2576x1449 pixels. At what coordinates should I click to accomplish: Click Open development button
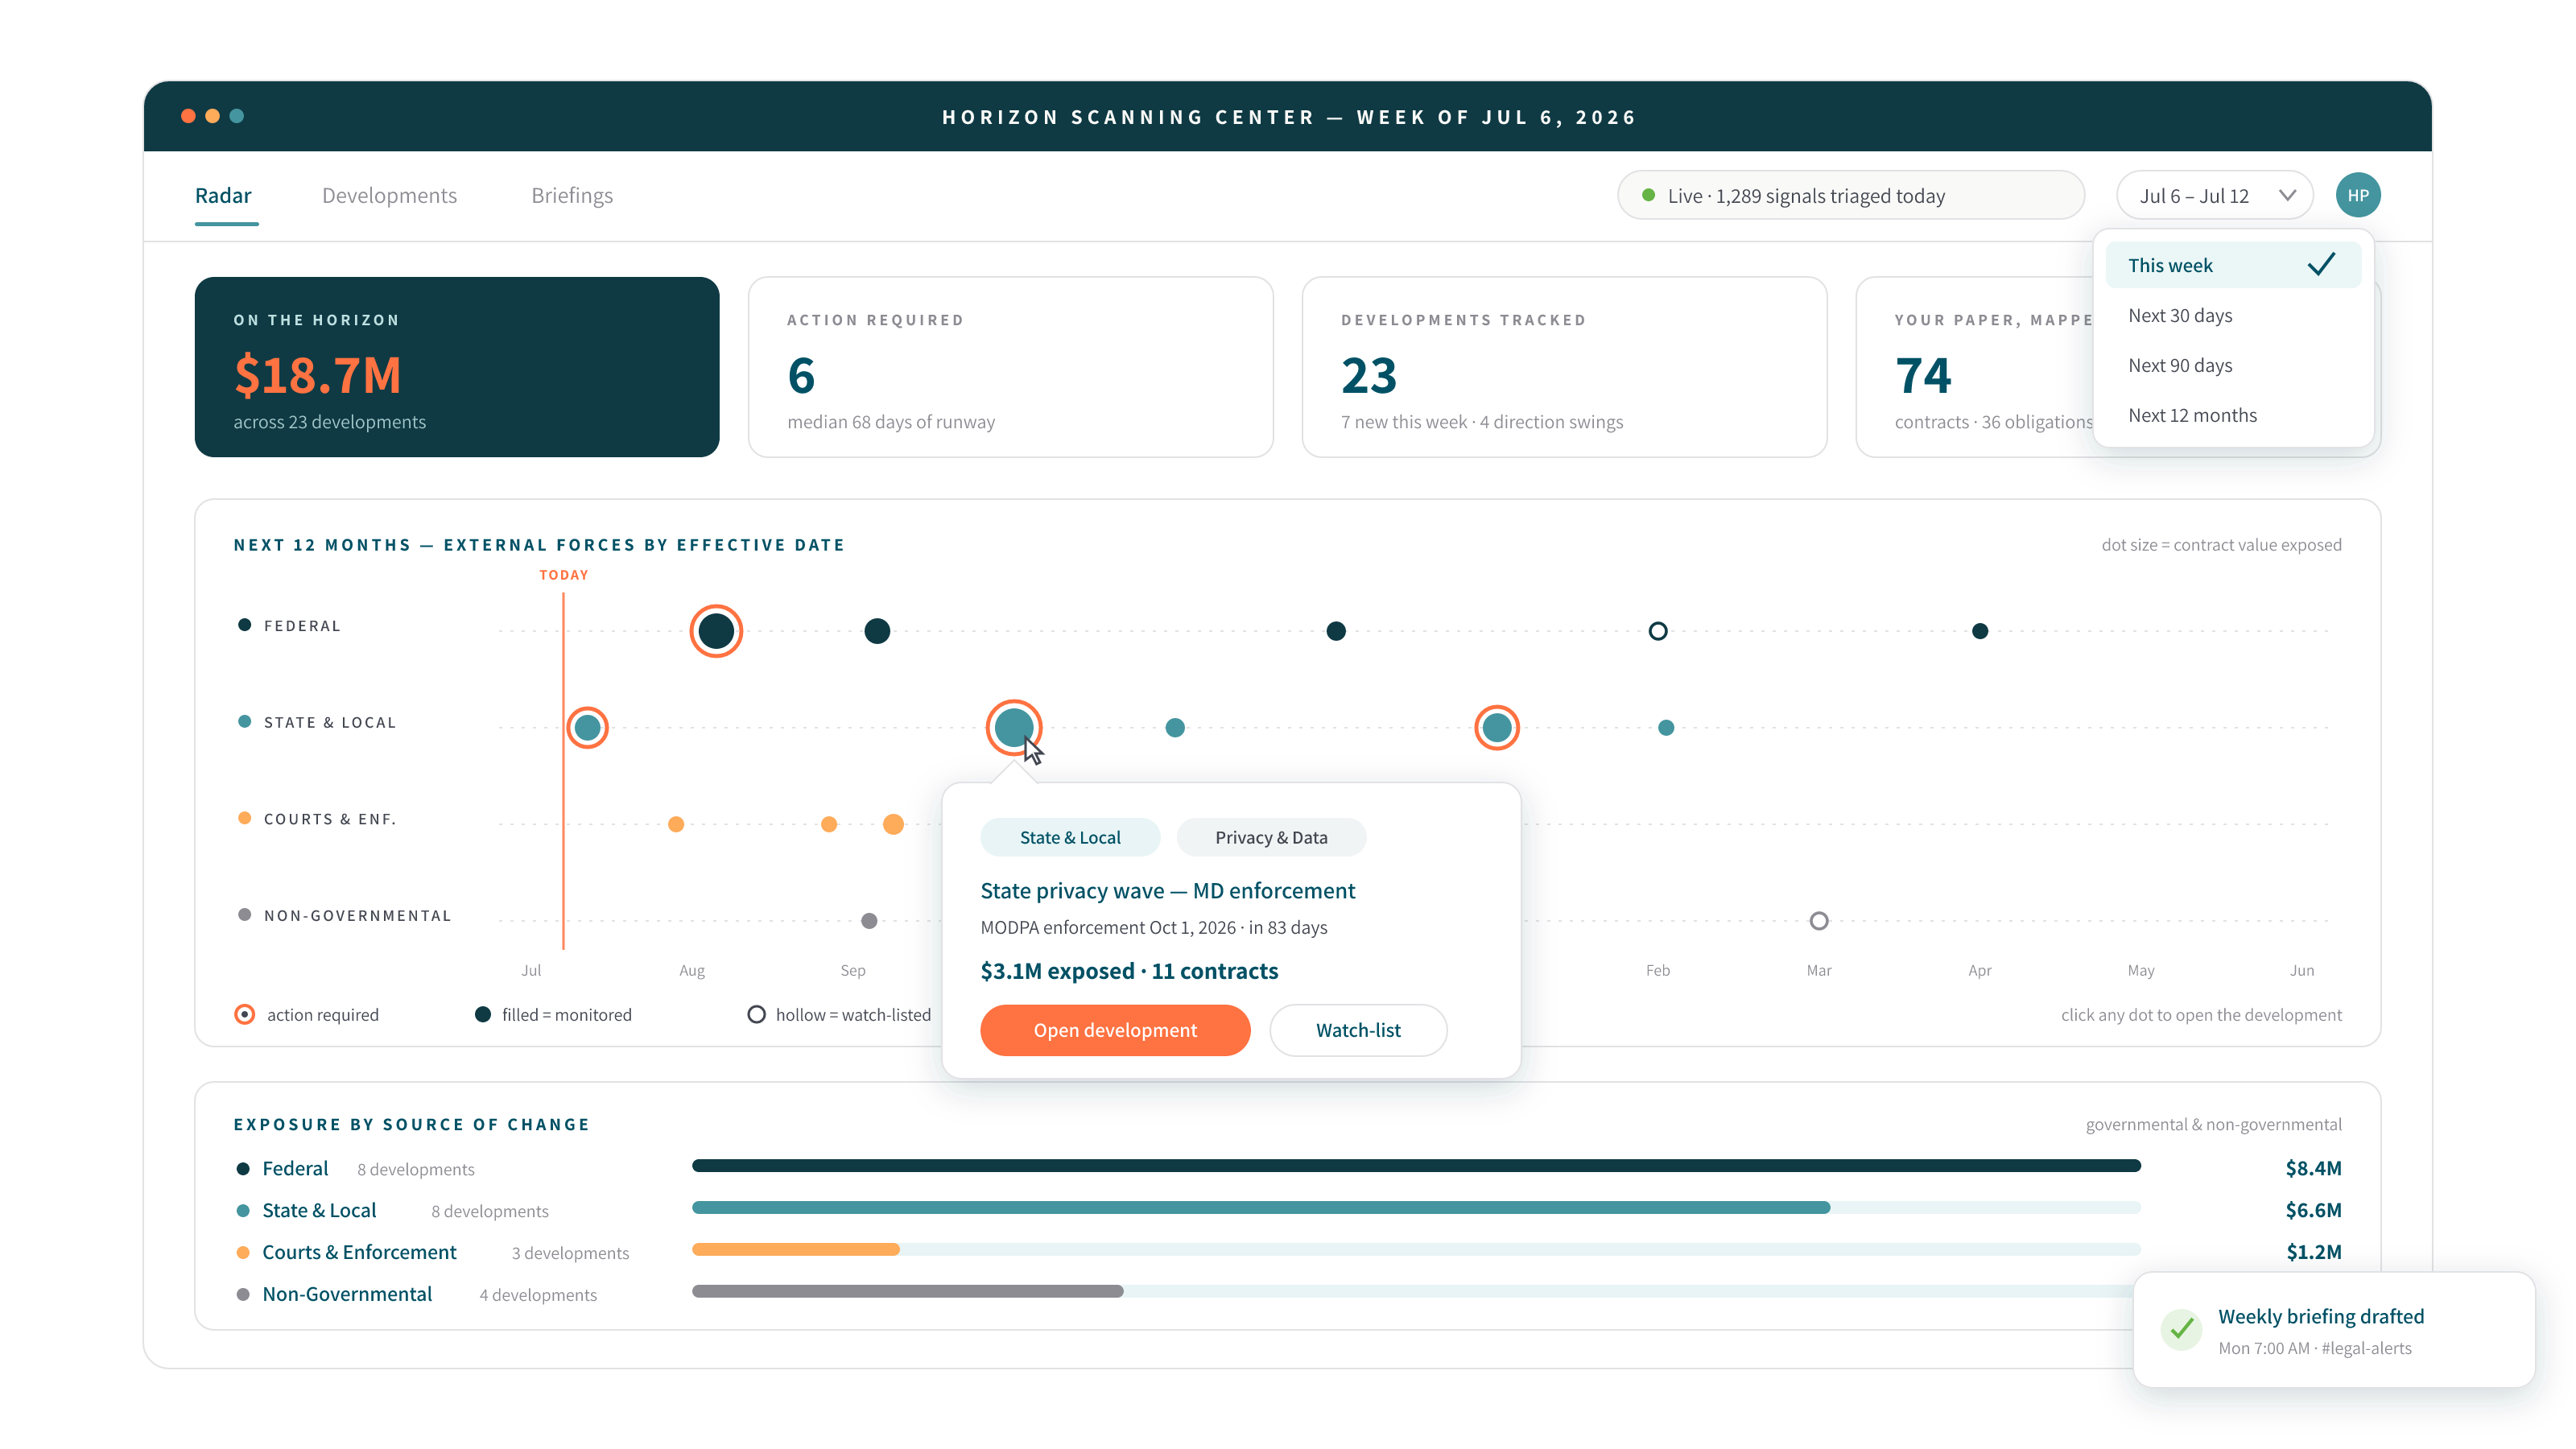click(x=1115, y=1030)
